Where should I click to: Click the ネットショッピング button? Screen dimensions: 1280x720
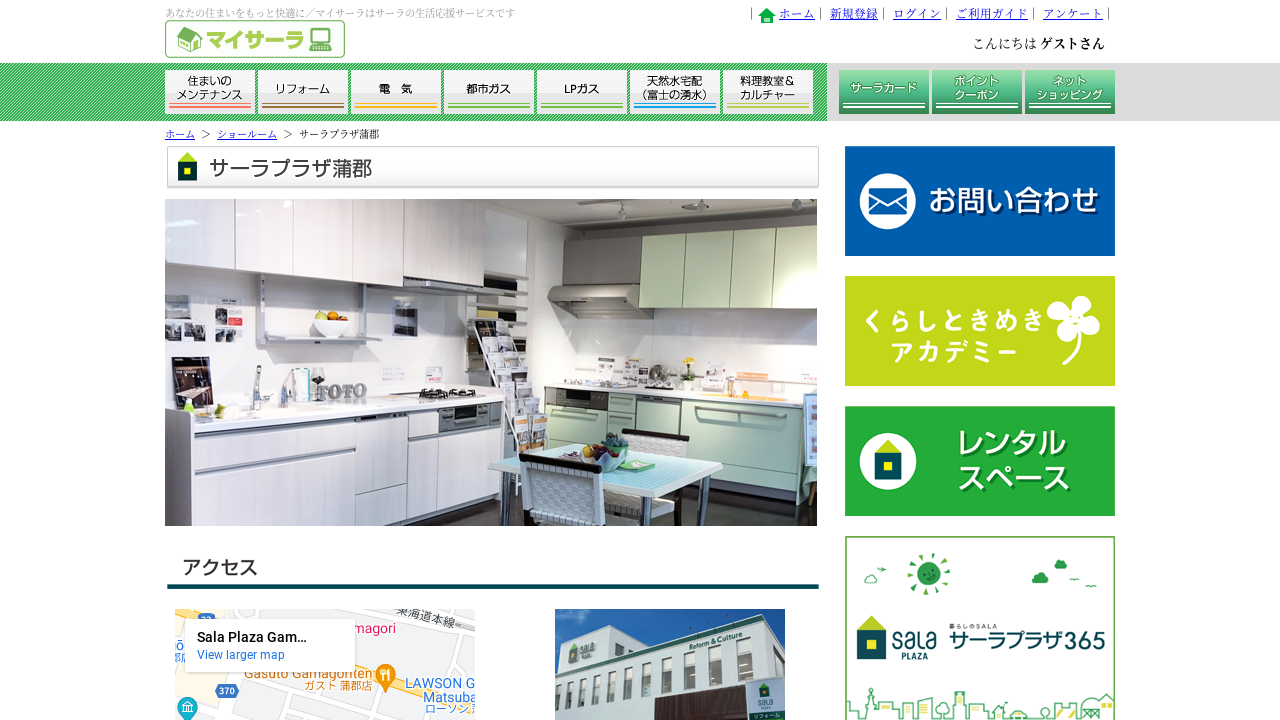[x=1070, y=91]
